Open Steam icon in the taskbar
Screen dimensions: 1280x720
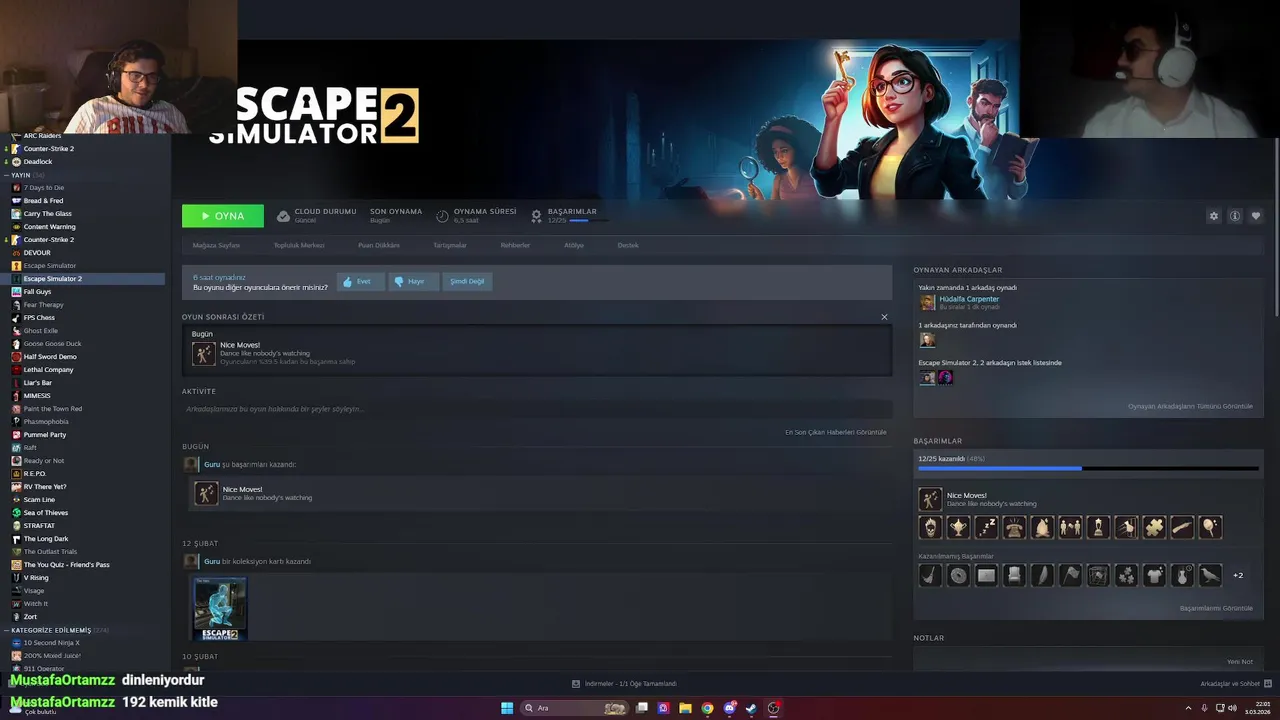[751, 708]
